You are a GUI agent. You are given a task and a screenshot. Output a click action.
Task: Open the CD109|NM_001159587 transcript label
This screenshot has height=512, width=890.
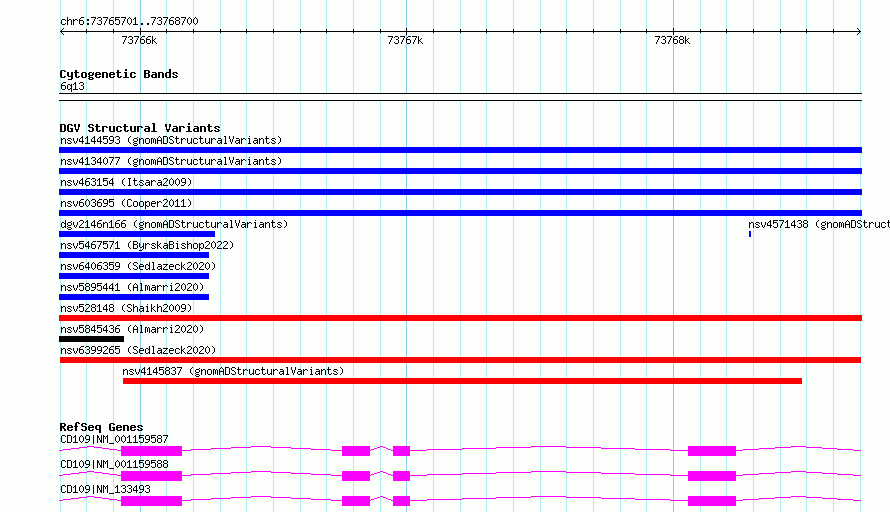[x=114, y=439]
